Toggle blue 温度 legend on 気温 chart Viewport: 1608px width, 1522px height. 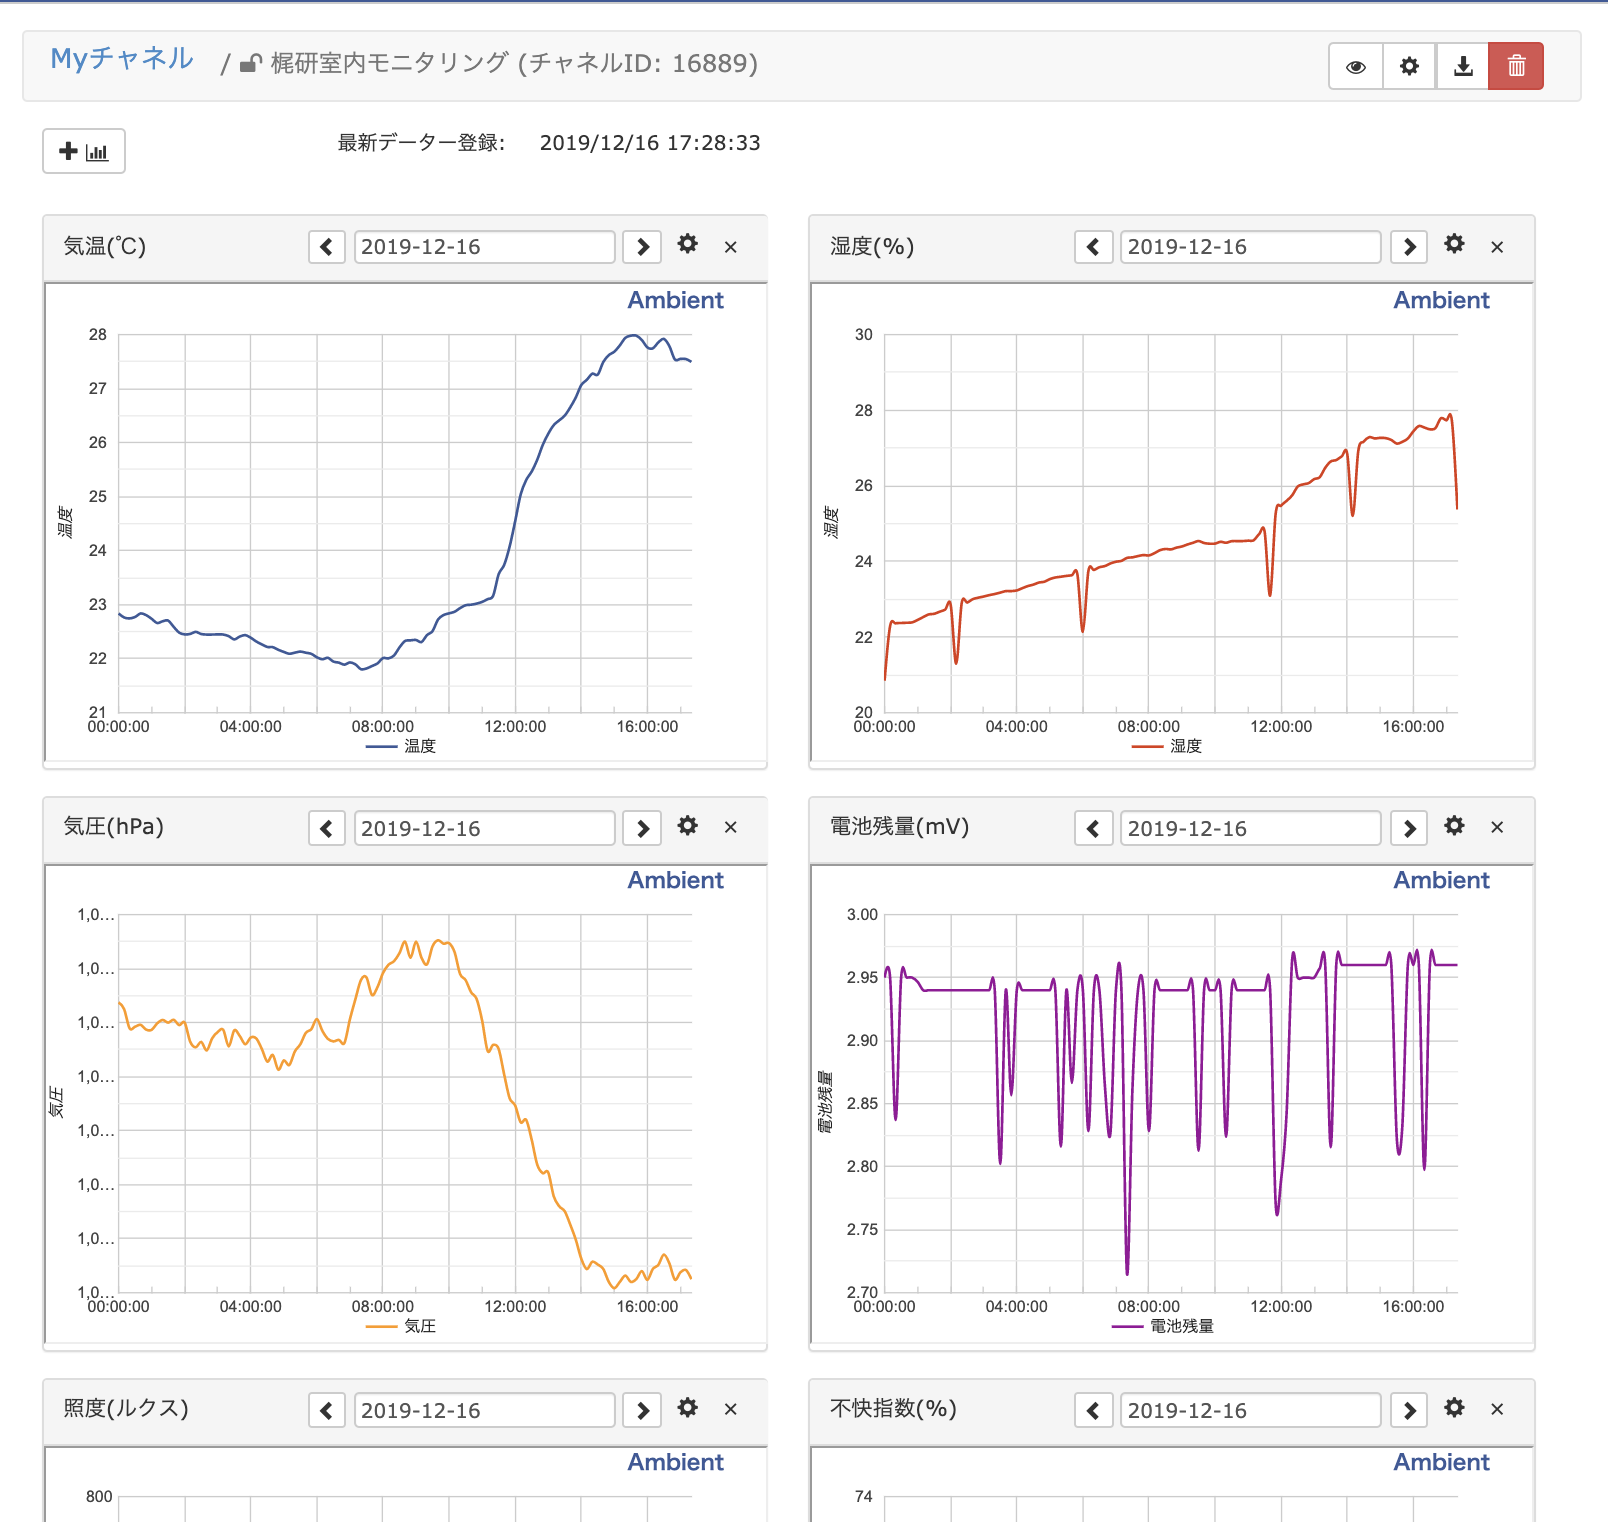[x=401, y=746]
